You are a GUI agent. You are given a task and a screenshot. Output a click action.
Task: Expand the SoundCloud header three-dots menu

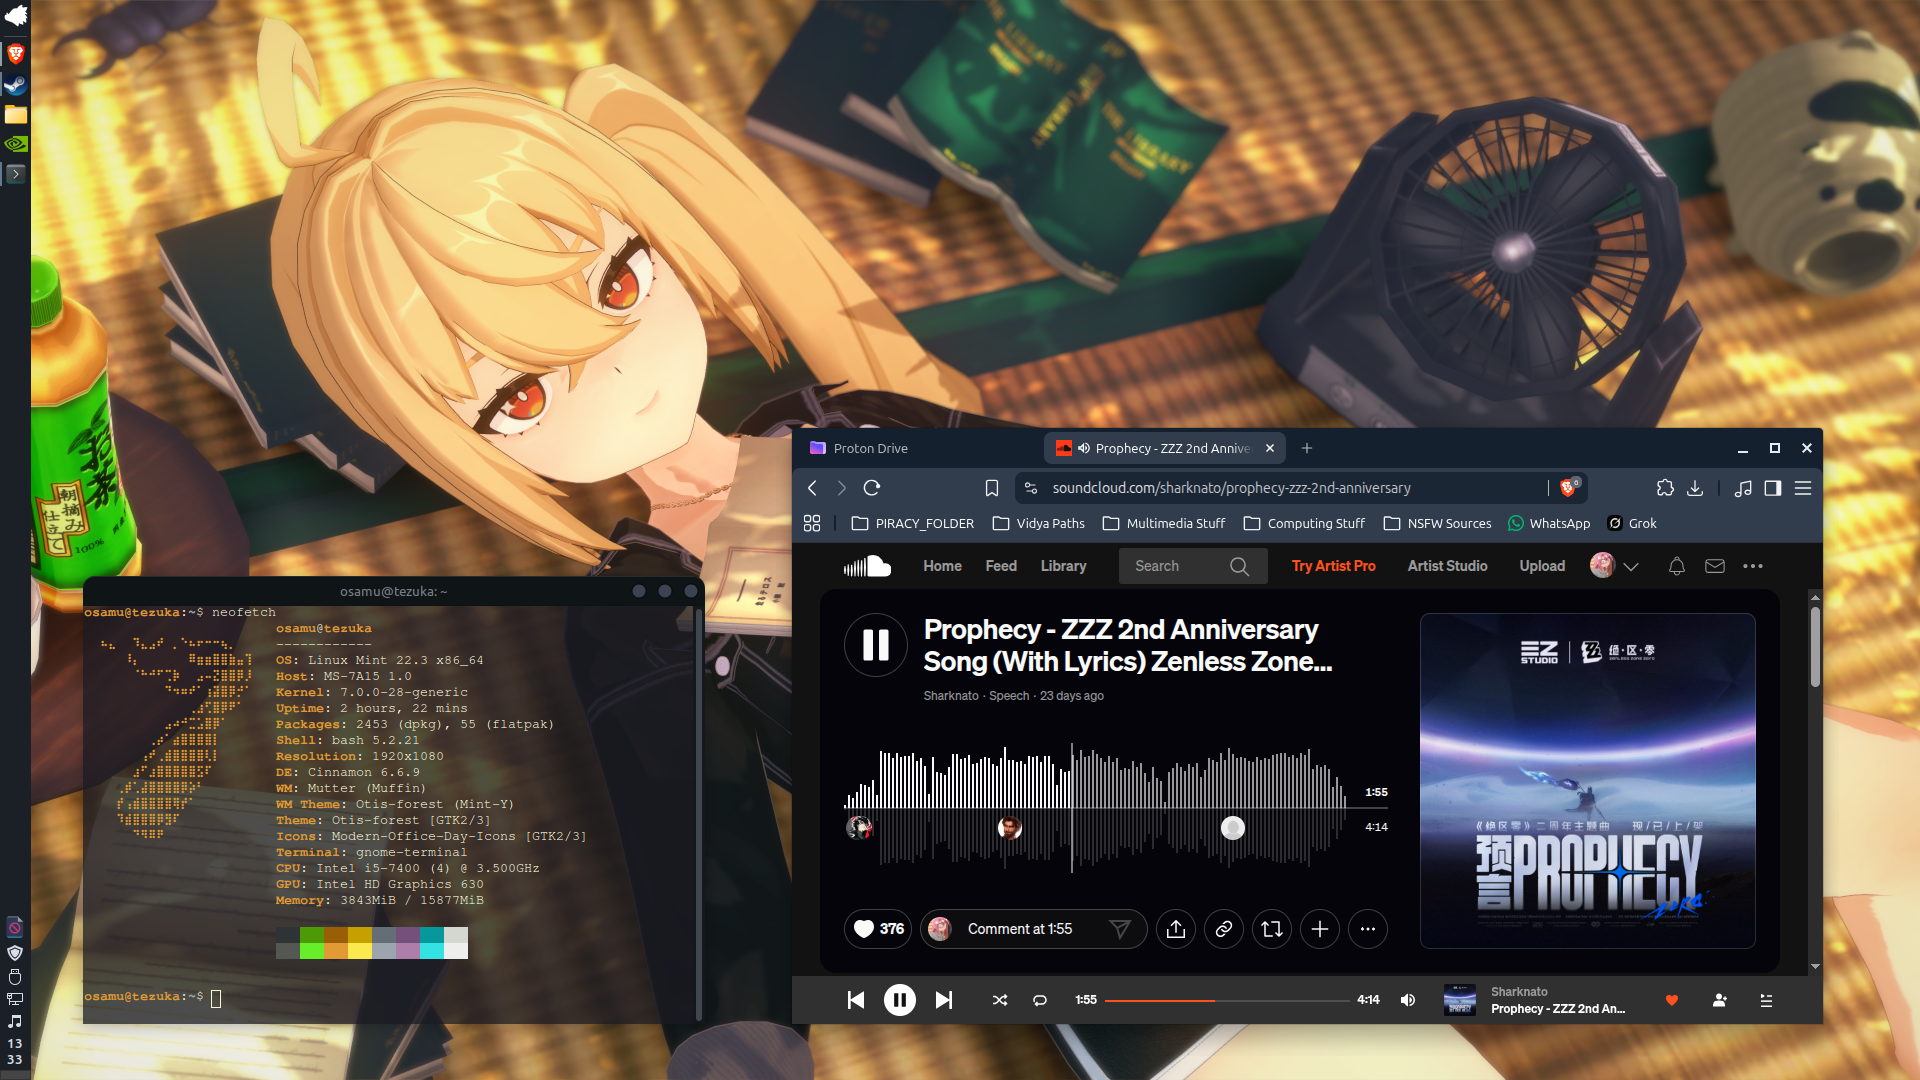(1753, 566)
